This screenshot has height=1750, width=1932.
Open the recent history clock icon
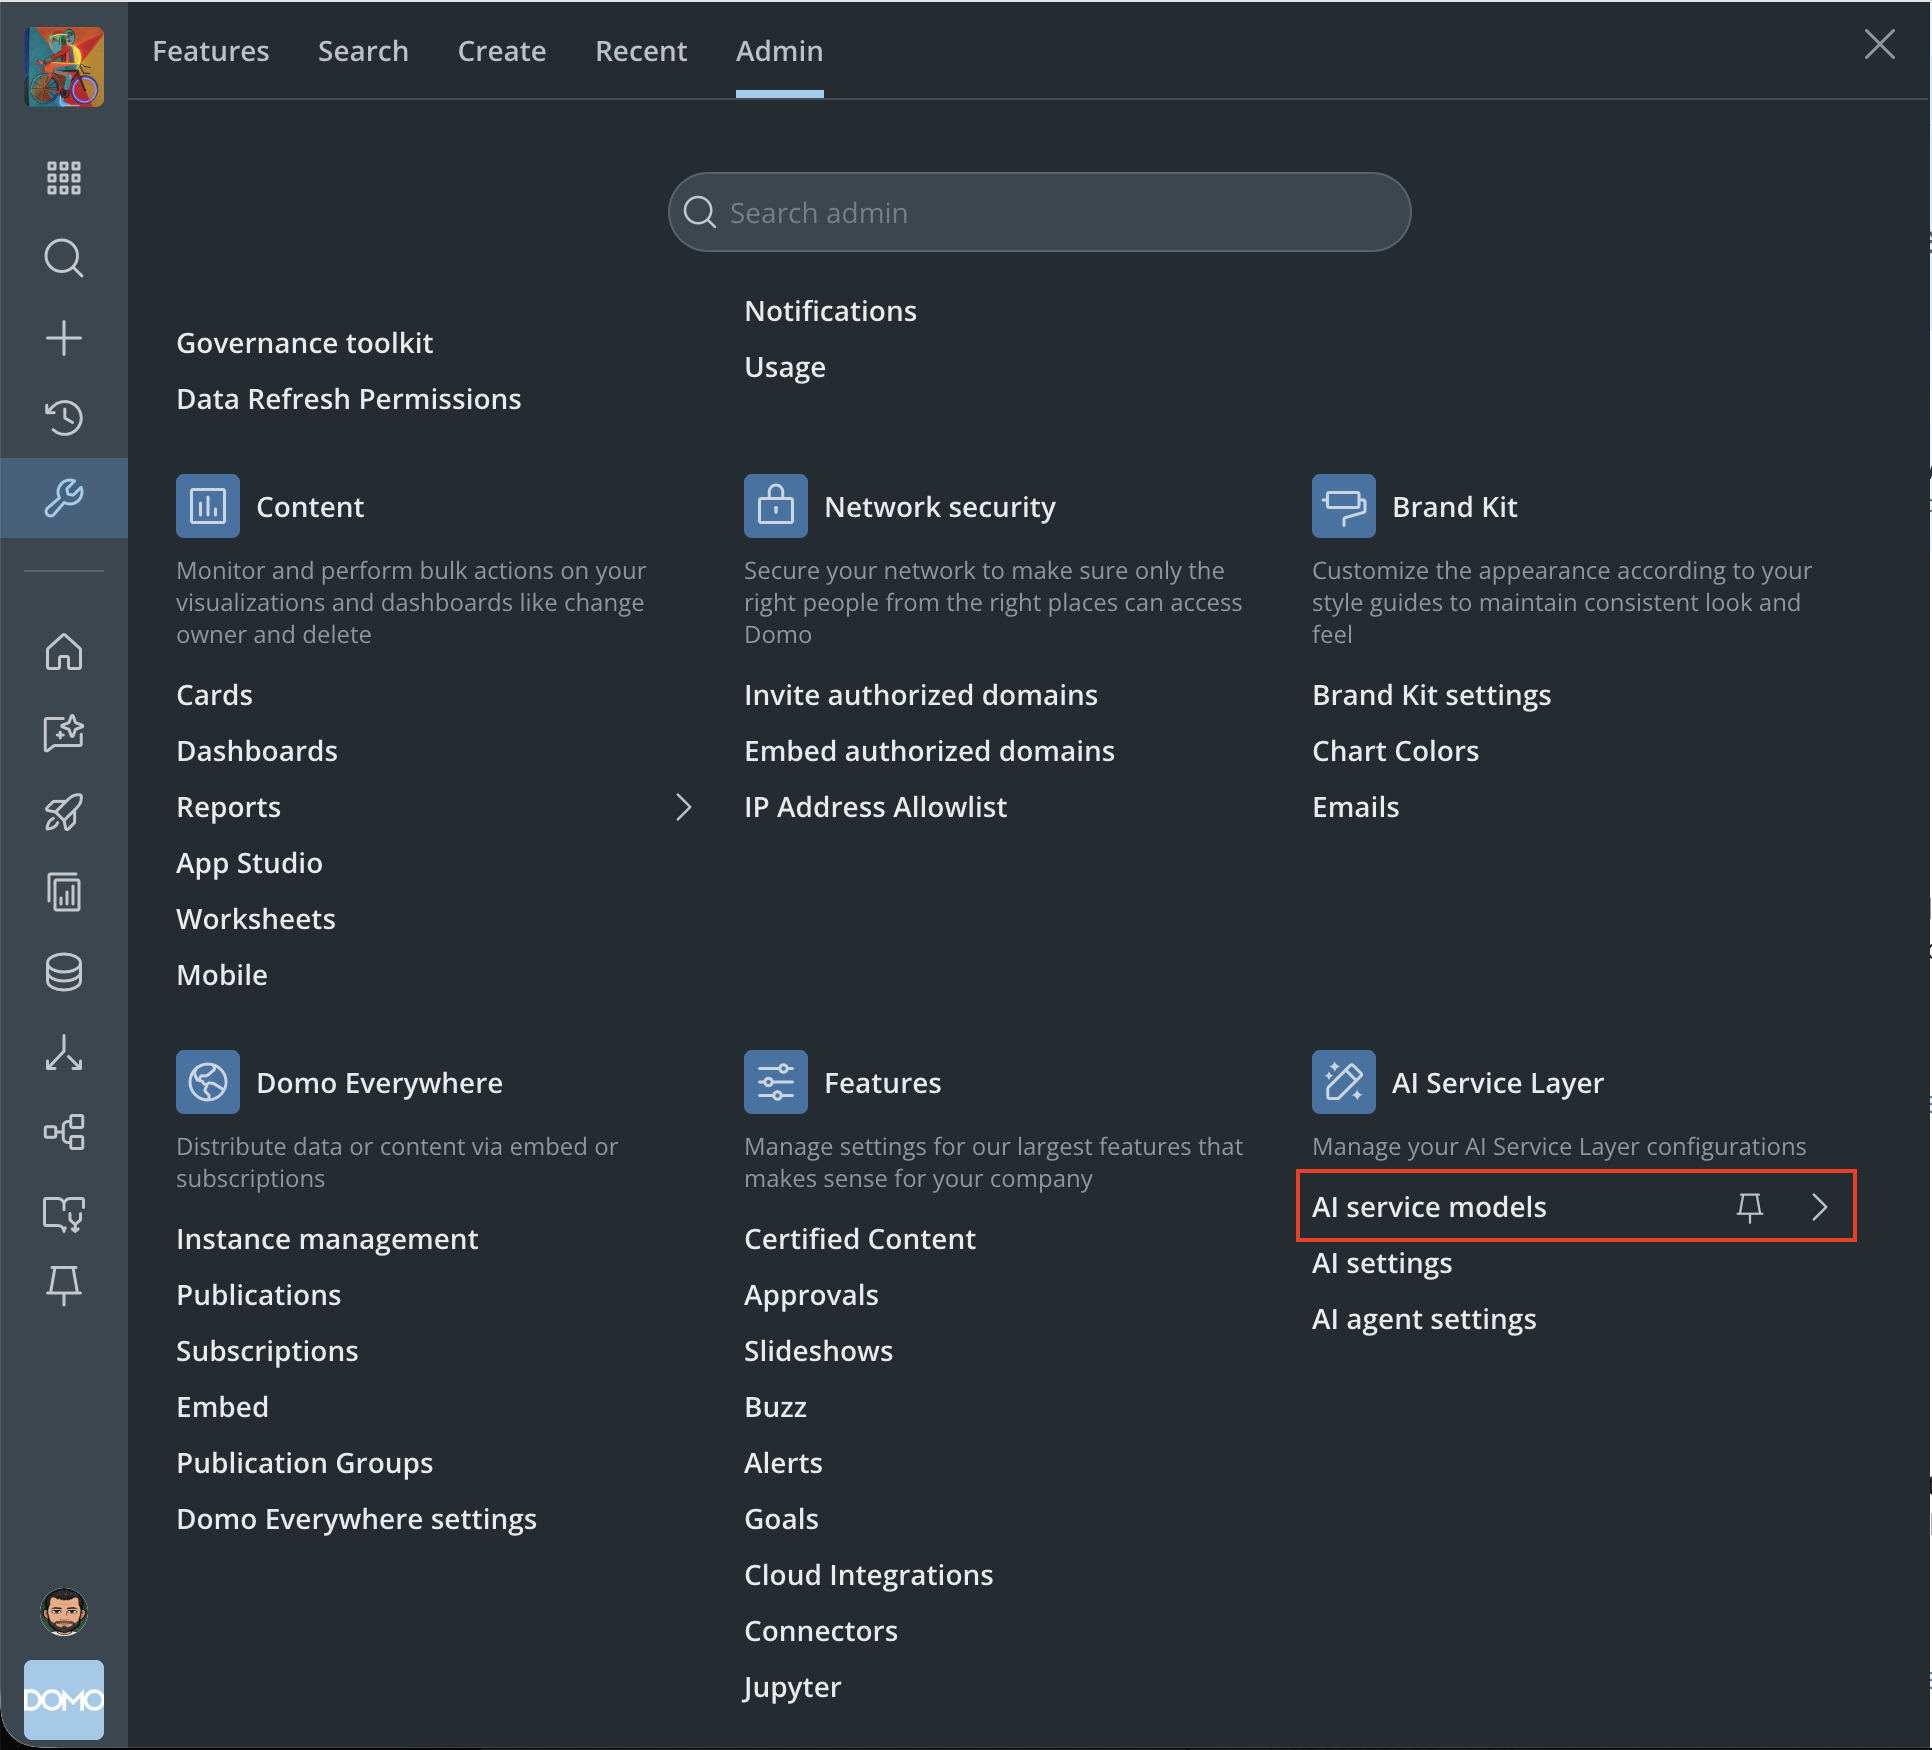tap(64, 418)
